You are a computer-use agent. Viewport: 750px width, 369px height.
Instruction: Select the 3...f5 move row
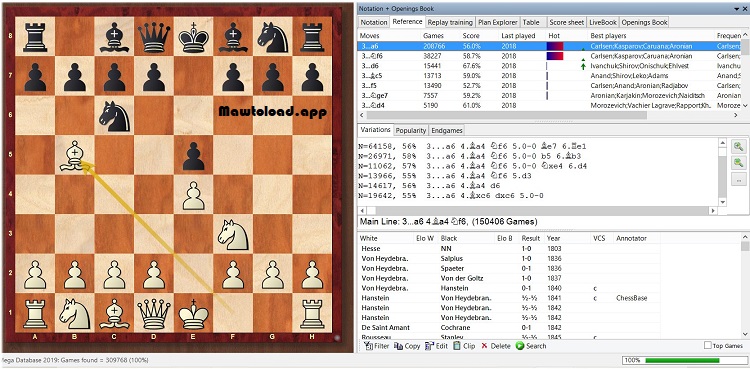[x=549, y=85]
